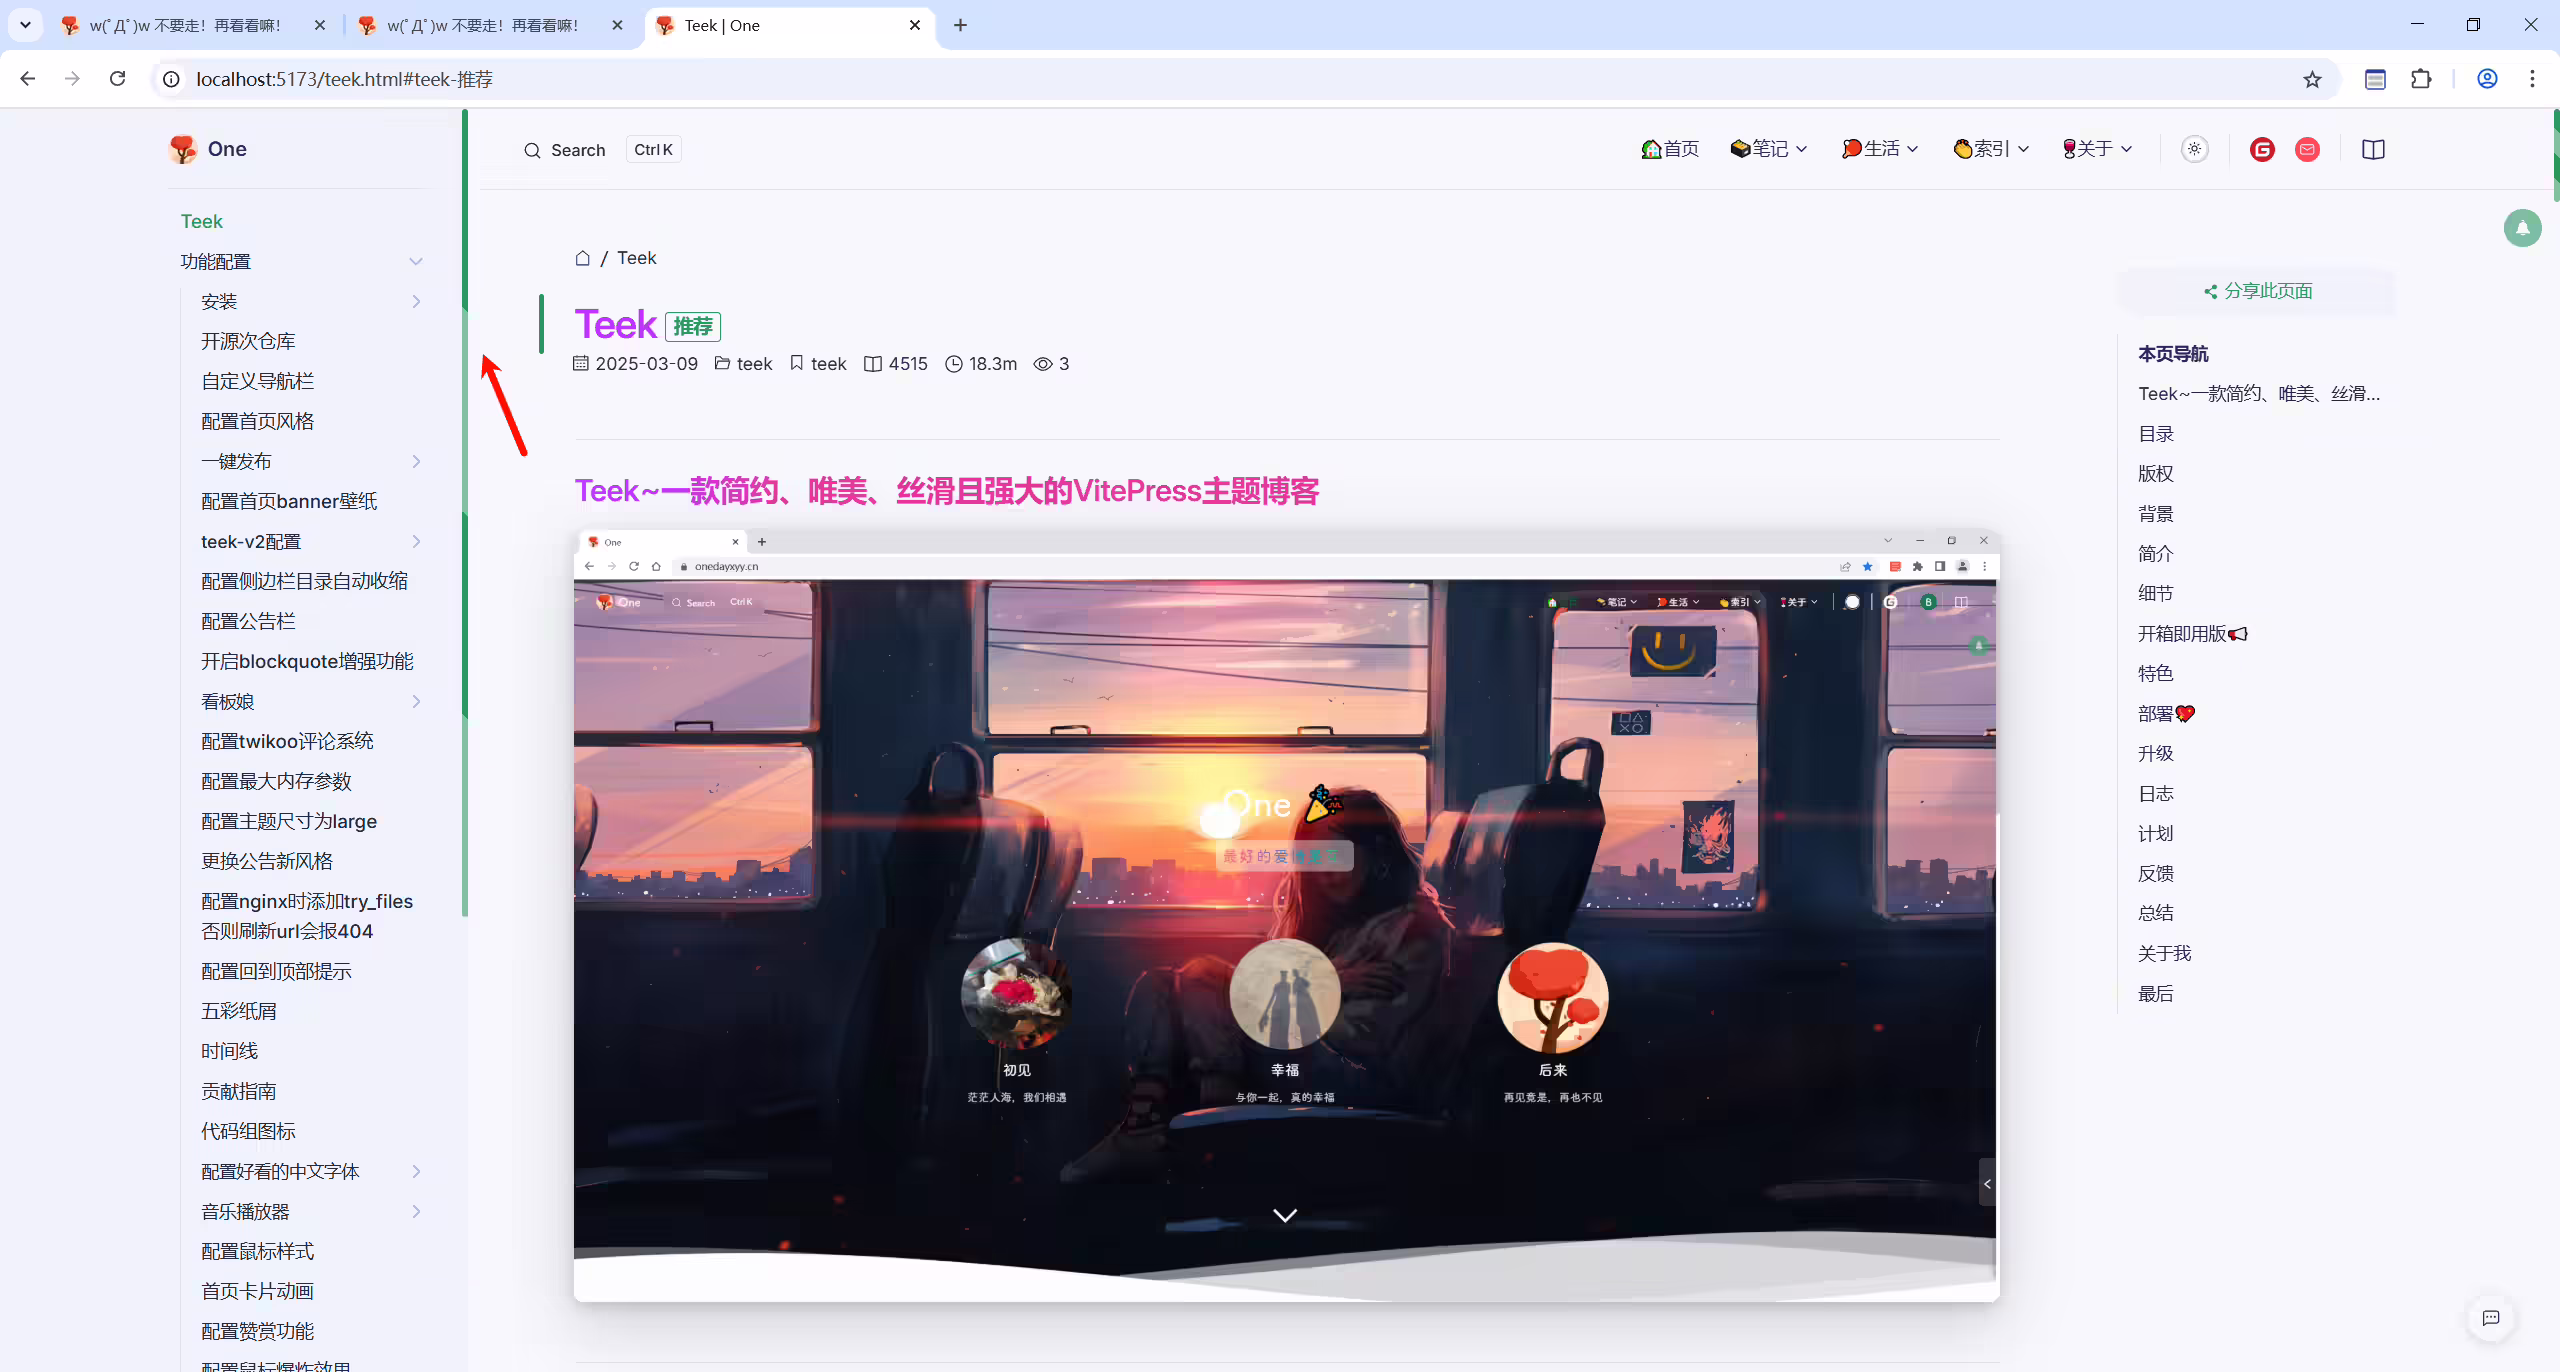Open the 笔记 navbar dropdown

[1769, 149]
